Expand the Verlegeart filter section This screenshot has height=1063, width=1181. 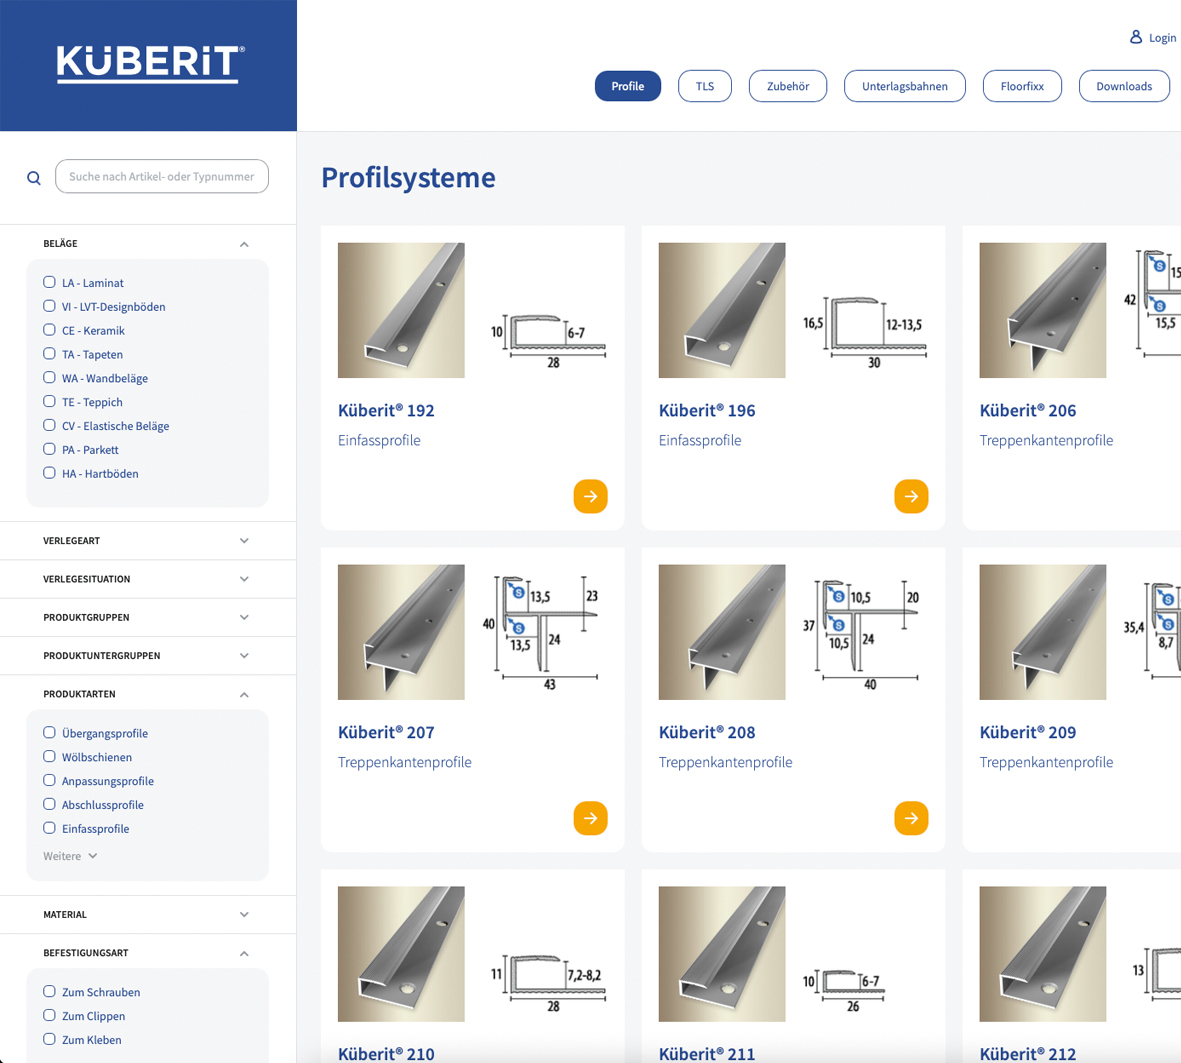point(244,541)
